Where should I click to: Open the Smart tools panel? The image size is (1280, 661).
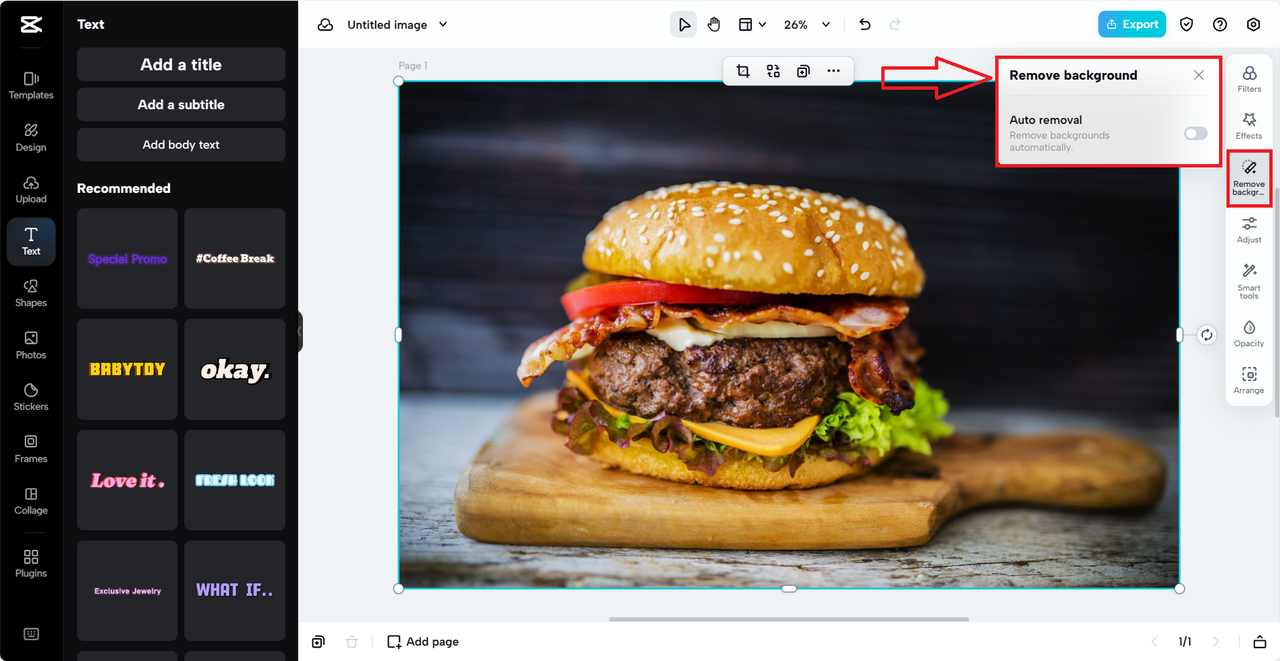point(1249,281)
